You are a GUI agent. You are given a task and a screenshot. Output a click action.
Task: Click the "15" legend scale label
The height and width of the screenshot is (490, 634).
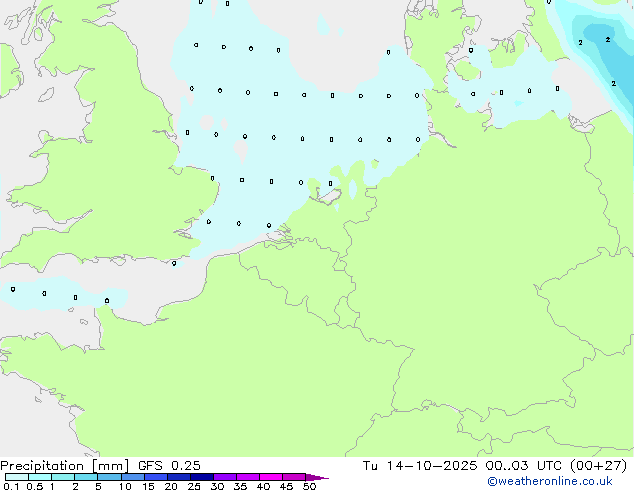click(x=148, y=486)
